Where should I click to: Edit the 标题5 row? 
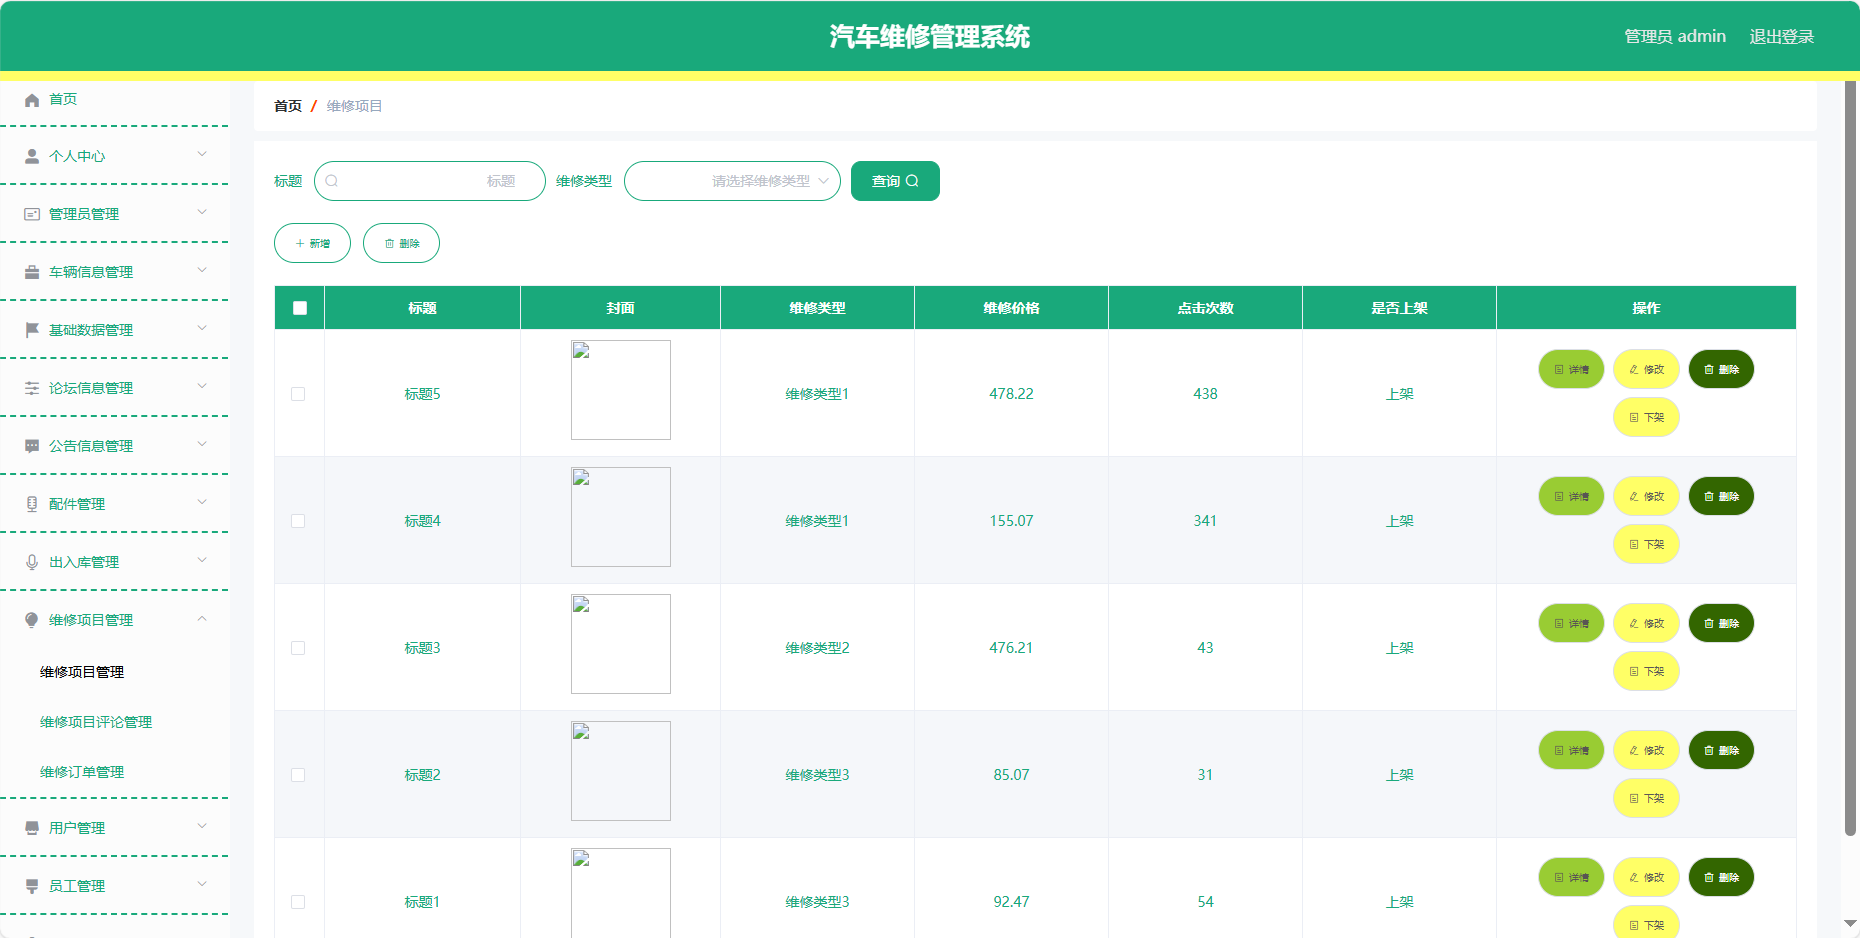point(1646,369)
